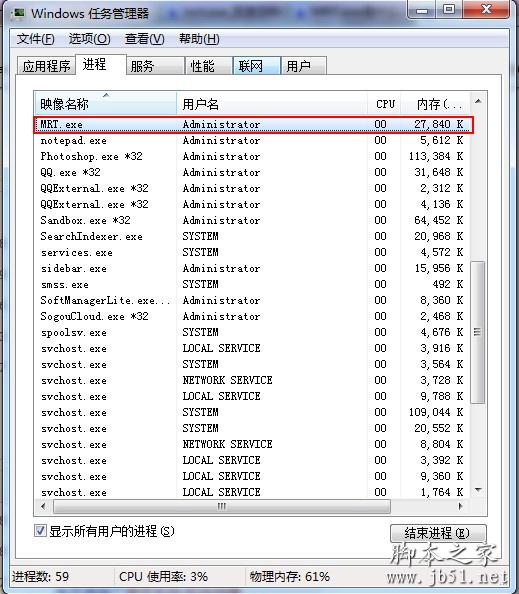Screen dimensions: 519x594
Task: Select the QQ.exe *32 process
Action: coord(253,172)
